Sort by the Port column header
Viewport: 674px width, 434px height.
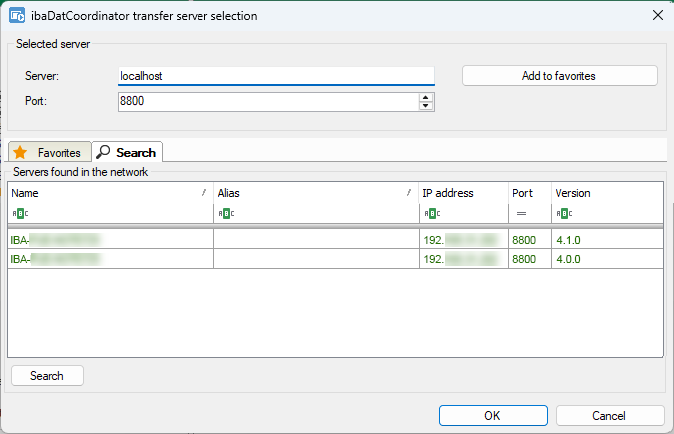coord(530,193)
